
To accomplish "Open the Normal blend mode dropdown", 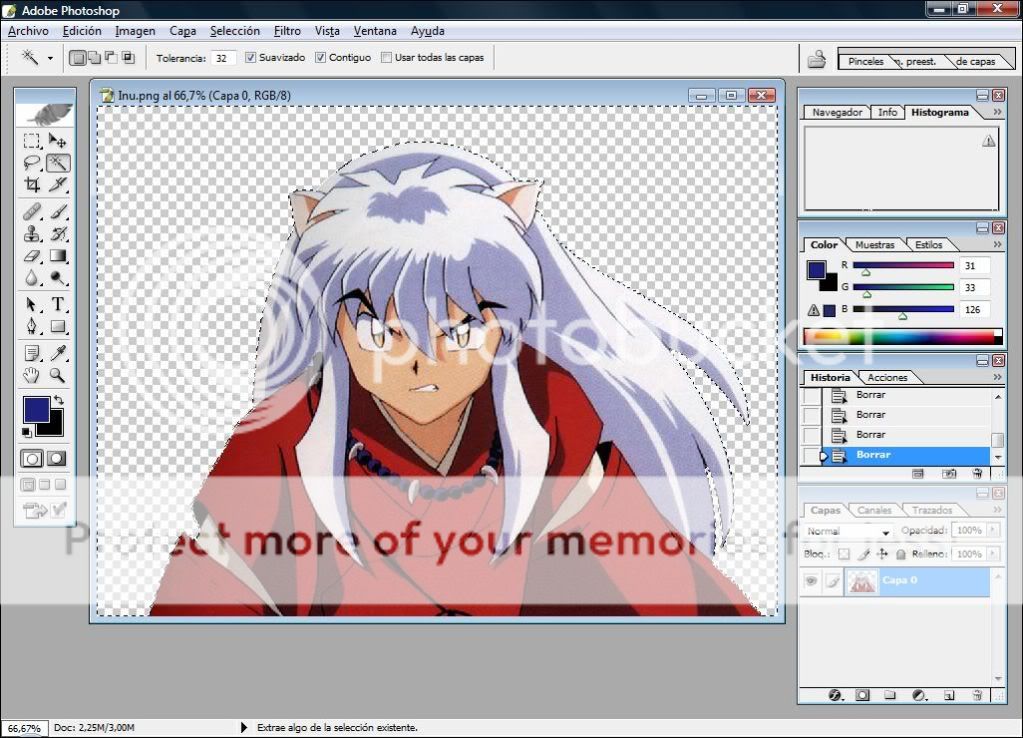I will pyautogui.click(x=848, y=532).
